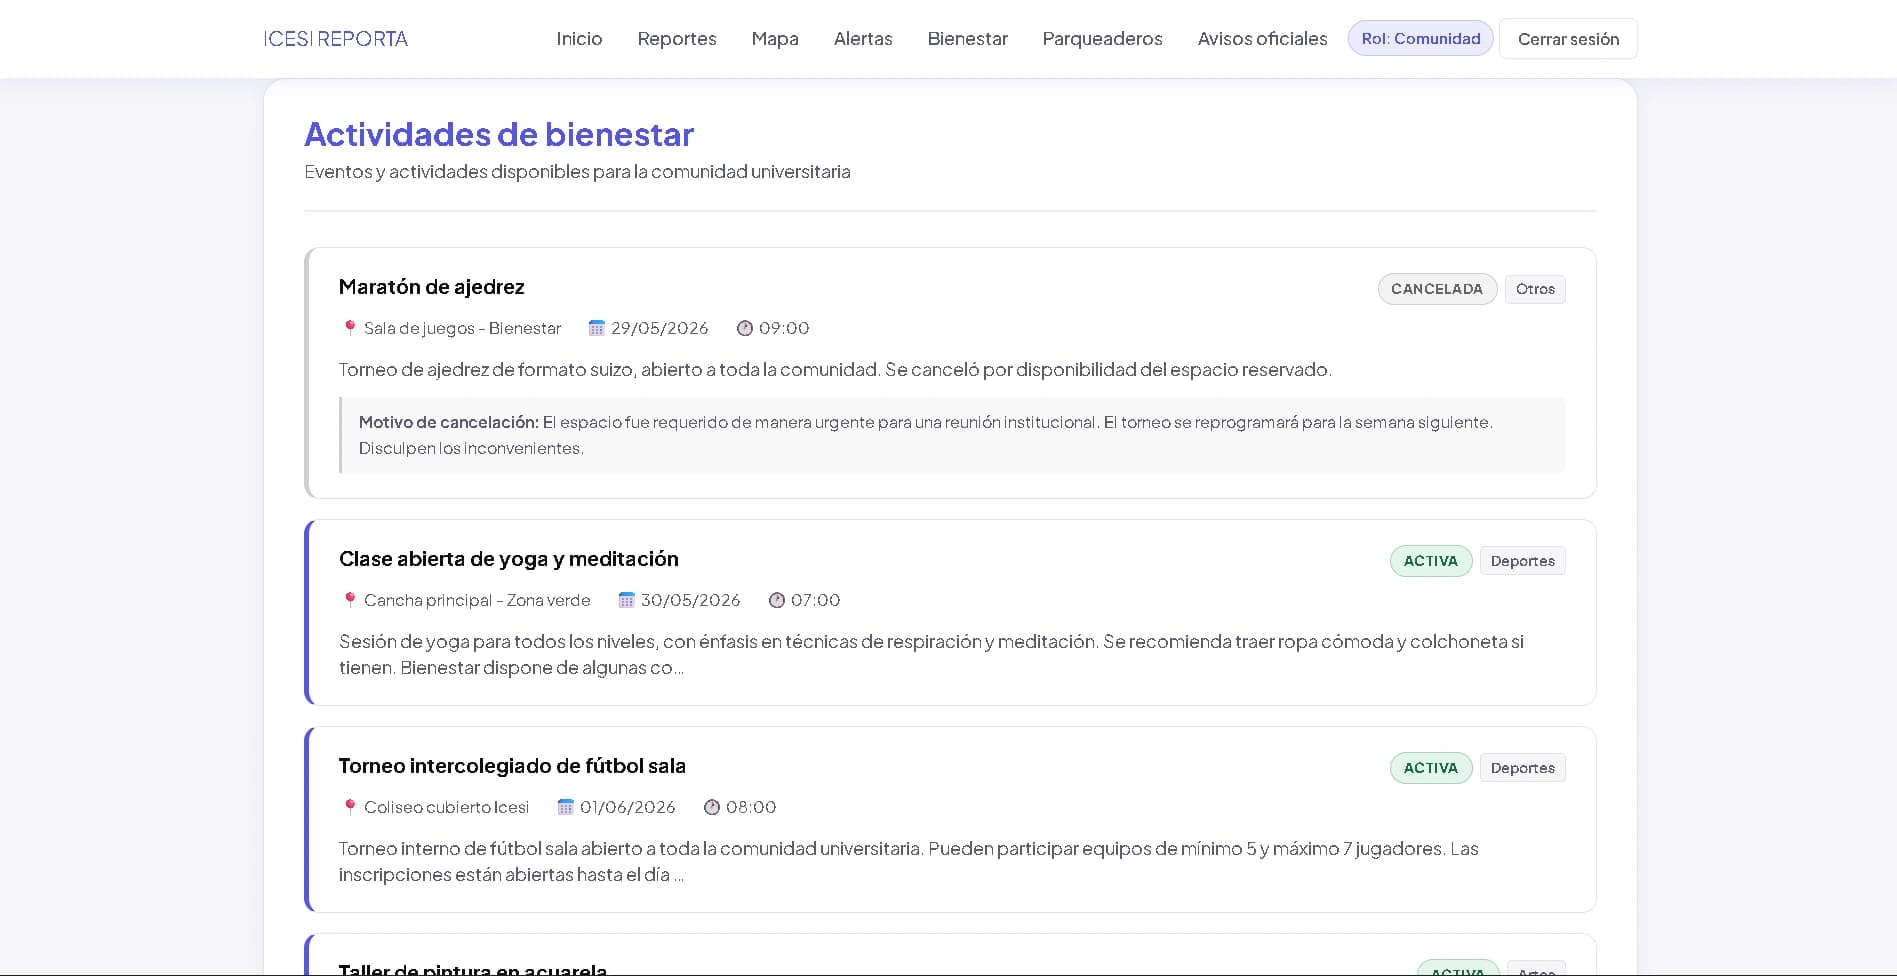Click the calendar icon beside 01/06/2026
Image resolution: width=1897 pixels, height=976 pixels.
[566, 807]
